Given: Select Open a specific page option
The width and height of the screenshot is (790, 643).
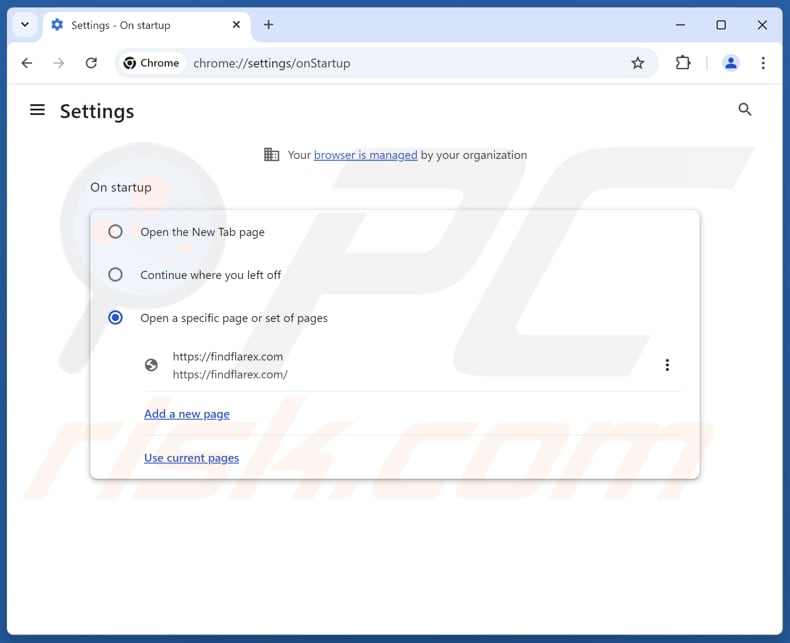Looking at the screenshot, I should [116, 318].
